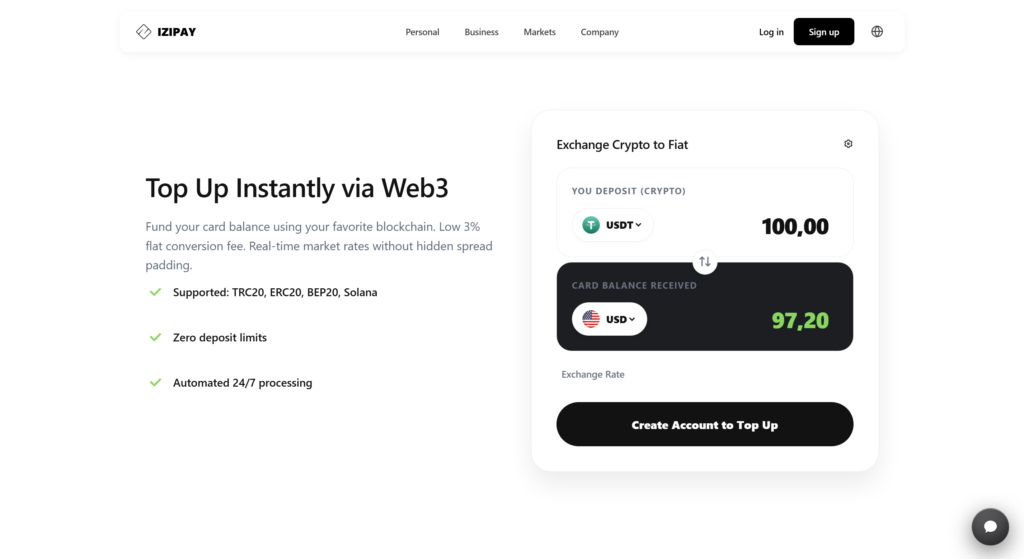Click the 100,00 deposit amount field

(795, 227)
